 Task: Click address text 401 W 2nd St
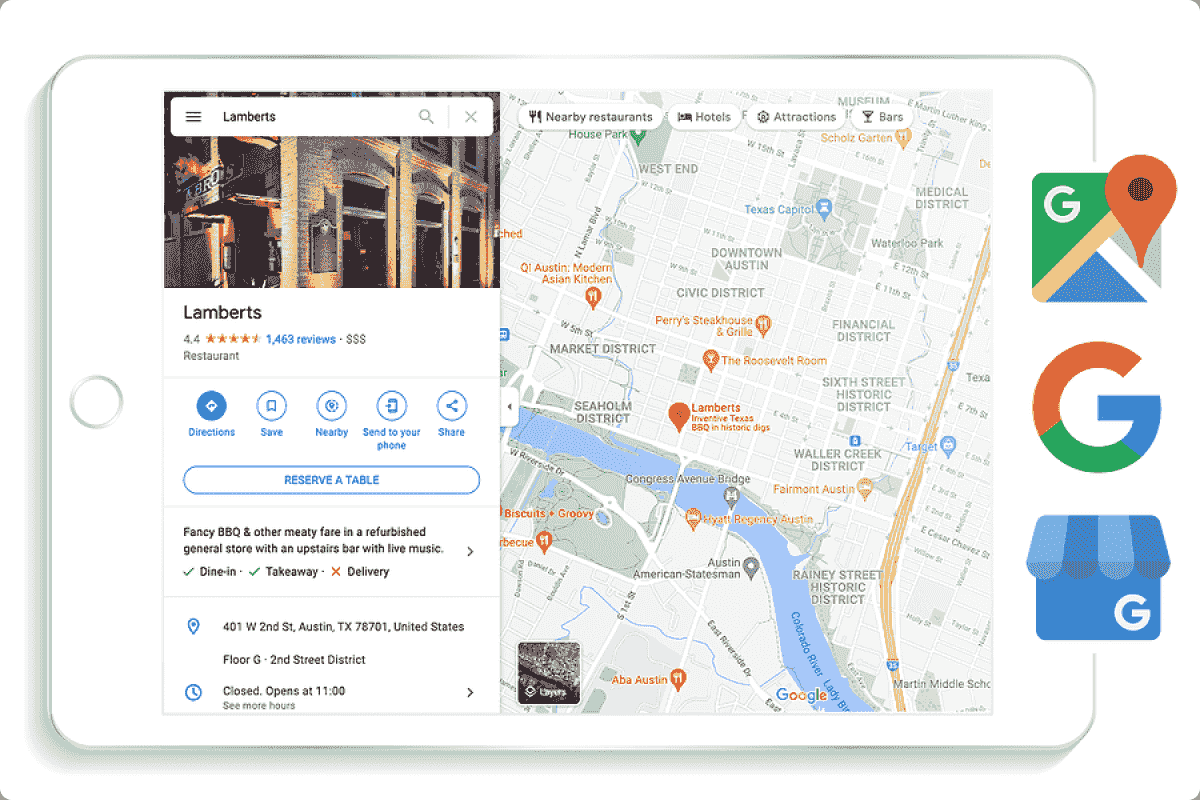[x=343, y=627]
